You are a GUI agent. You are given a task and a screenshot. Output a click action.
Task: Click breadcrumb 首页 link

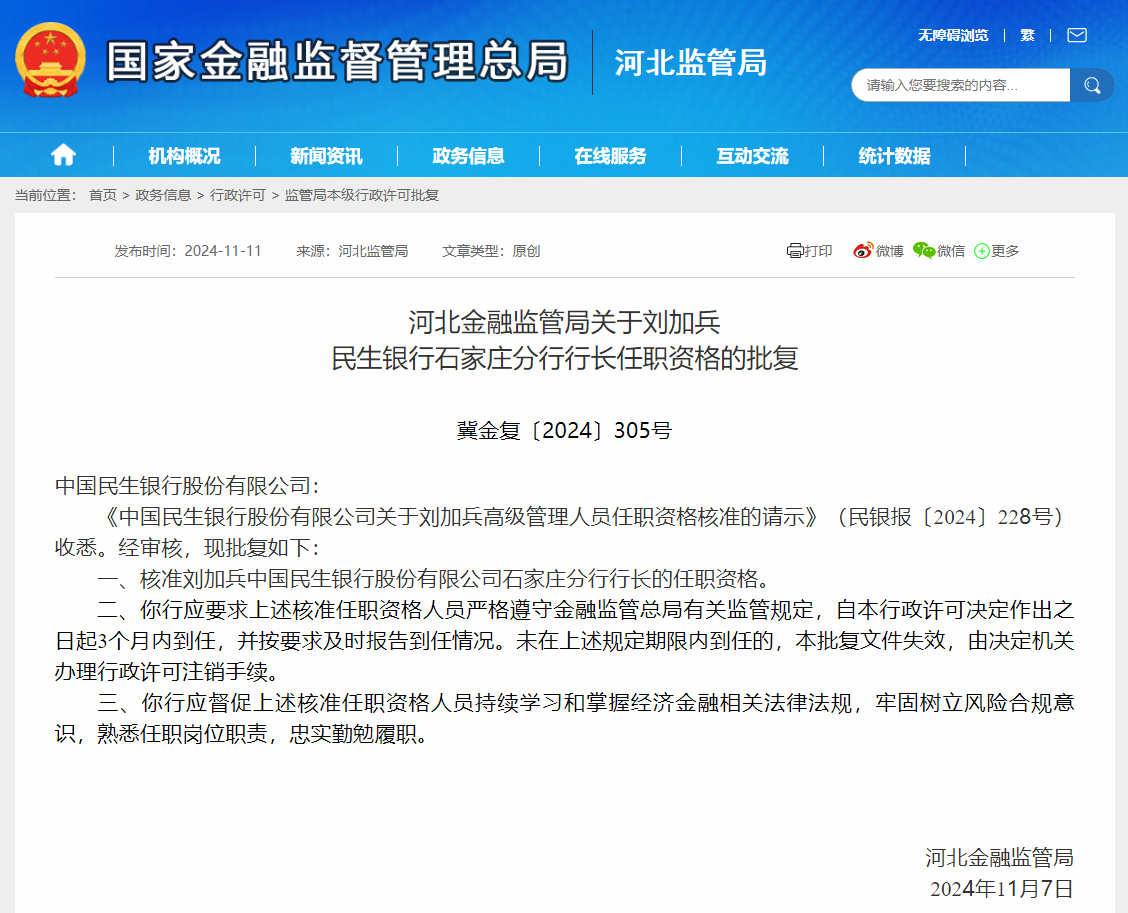coord(103,195)
